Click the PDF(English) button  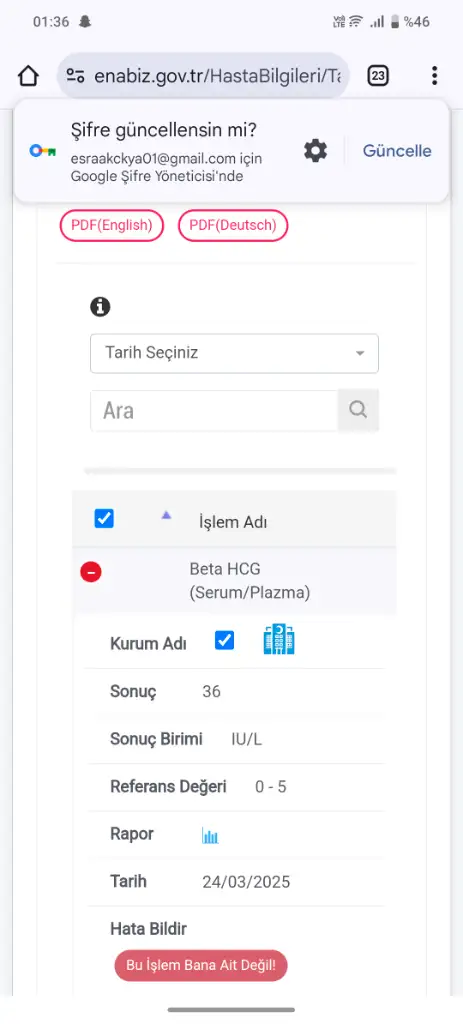(112, 225)
